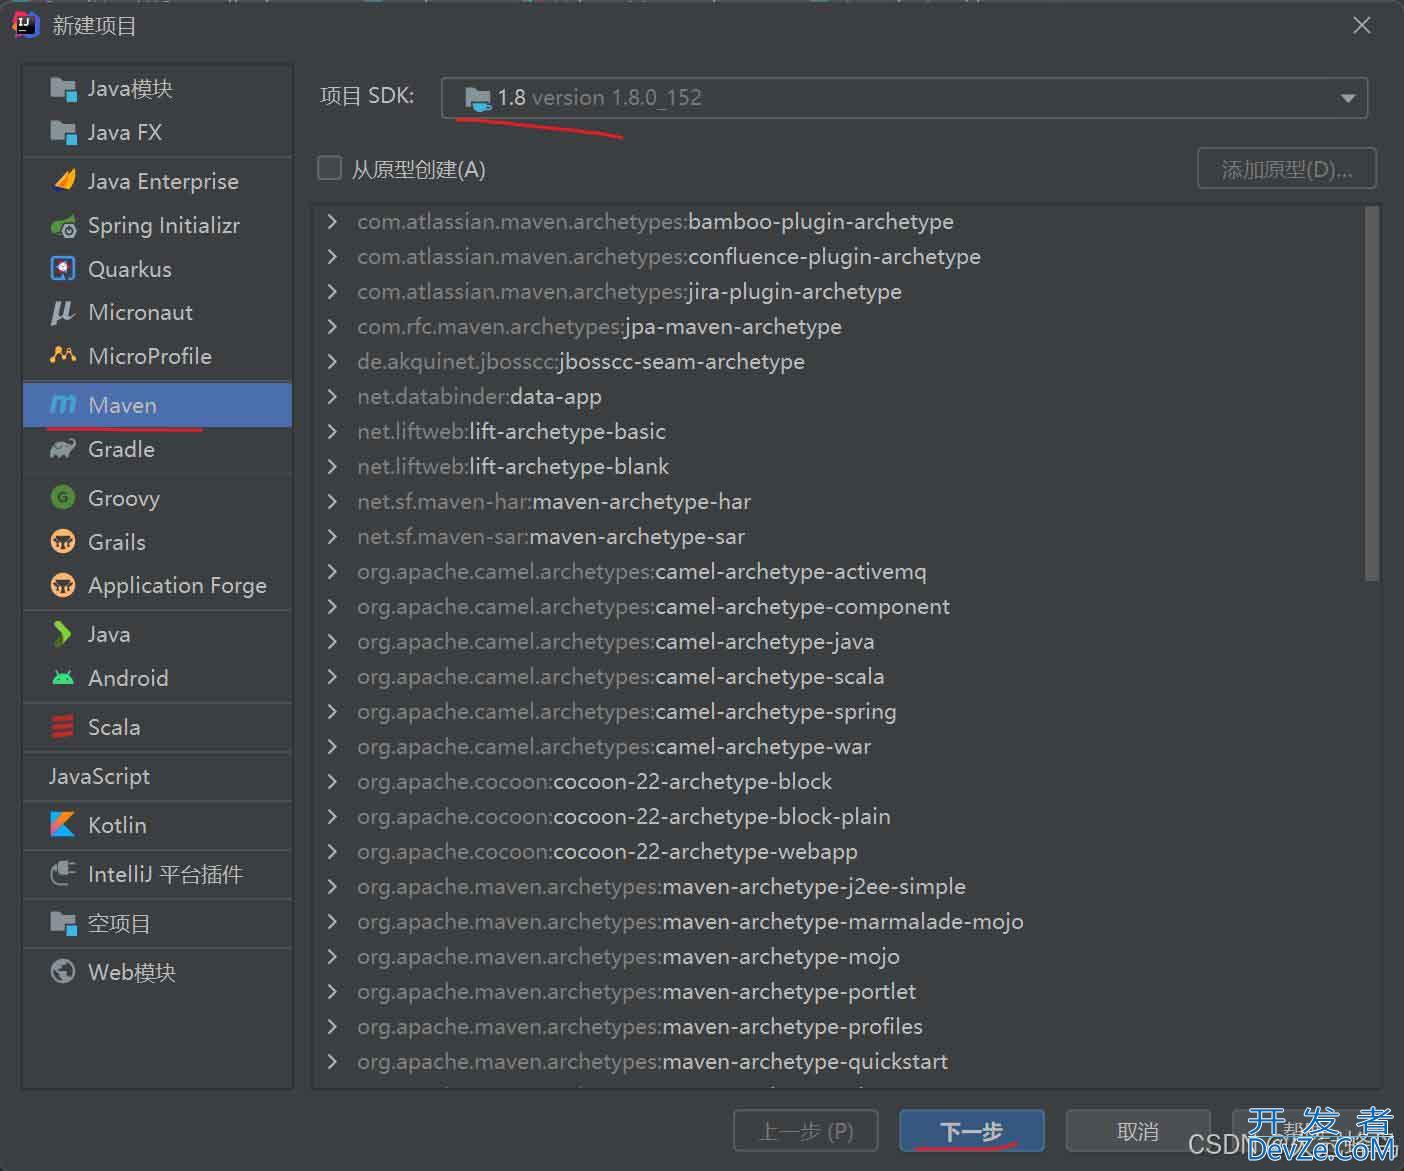Click the Grails orange icon
This screenshot has width=1404, height=1171.
(x=63, y=542)
